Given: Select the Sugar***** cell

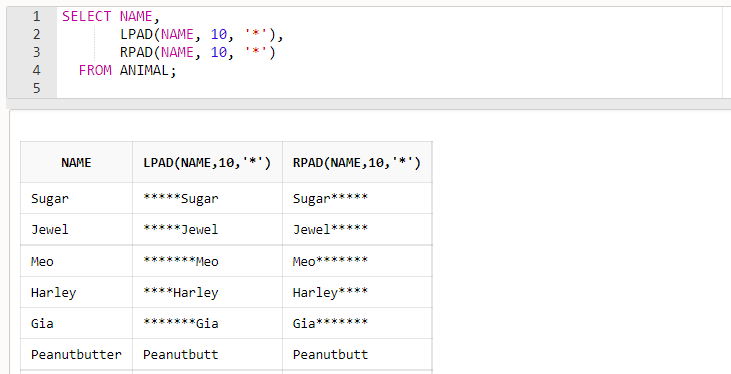Looking at the screenshot, I should click(357, 198).
